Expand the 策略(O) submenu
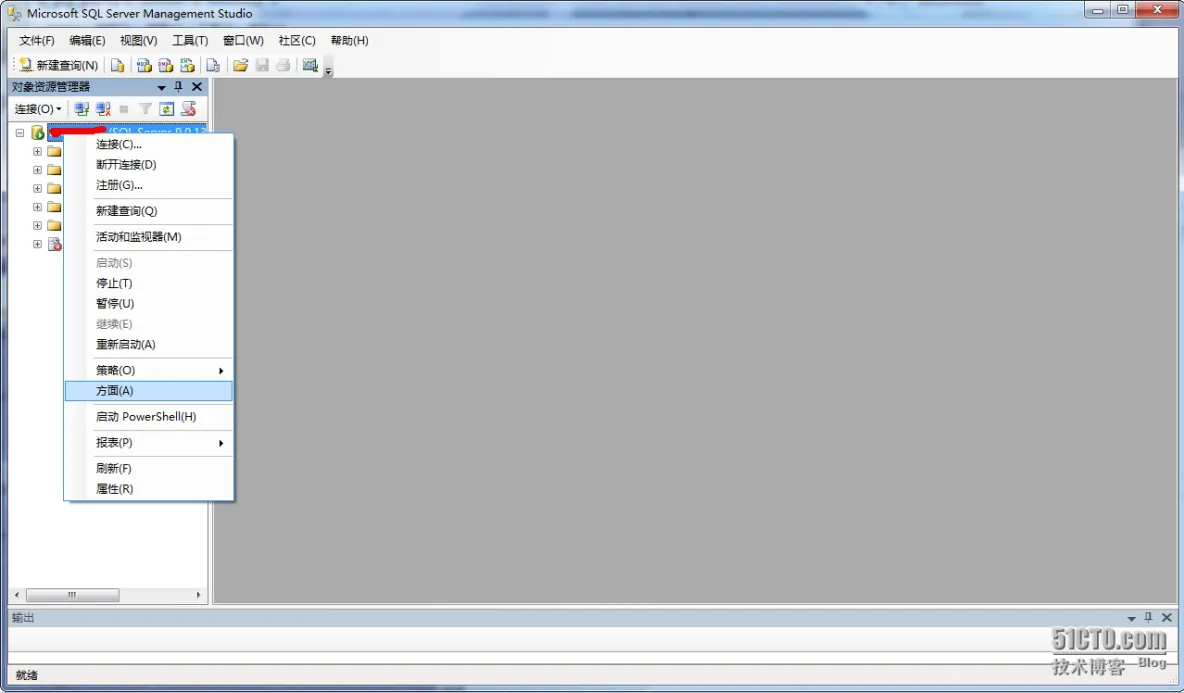This screenshot has width=1184, height=693. pyautogui.click(x=149, y=371)
